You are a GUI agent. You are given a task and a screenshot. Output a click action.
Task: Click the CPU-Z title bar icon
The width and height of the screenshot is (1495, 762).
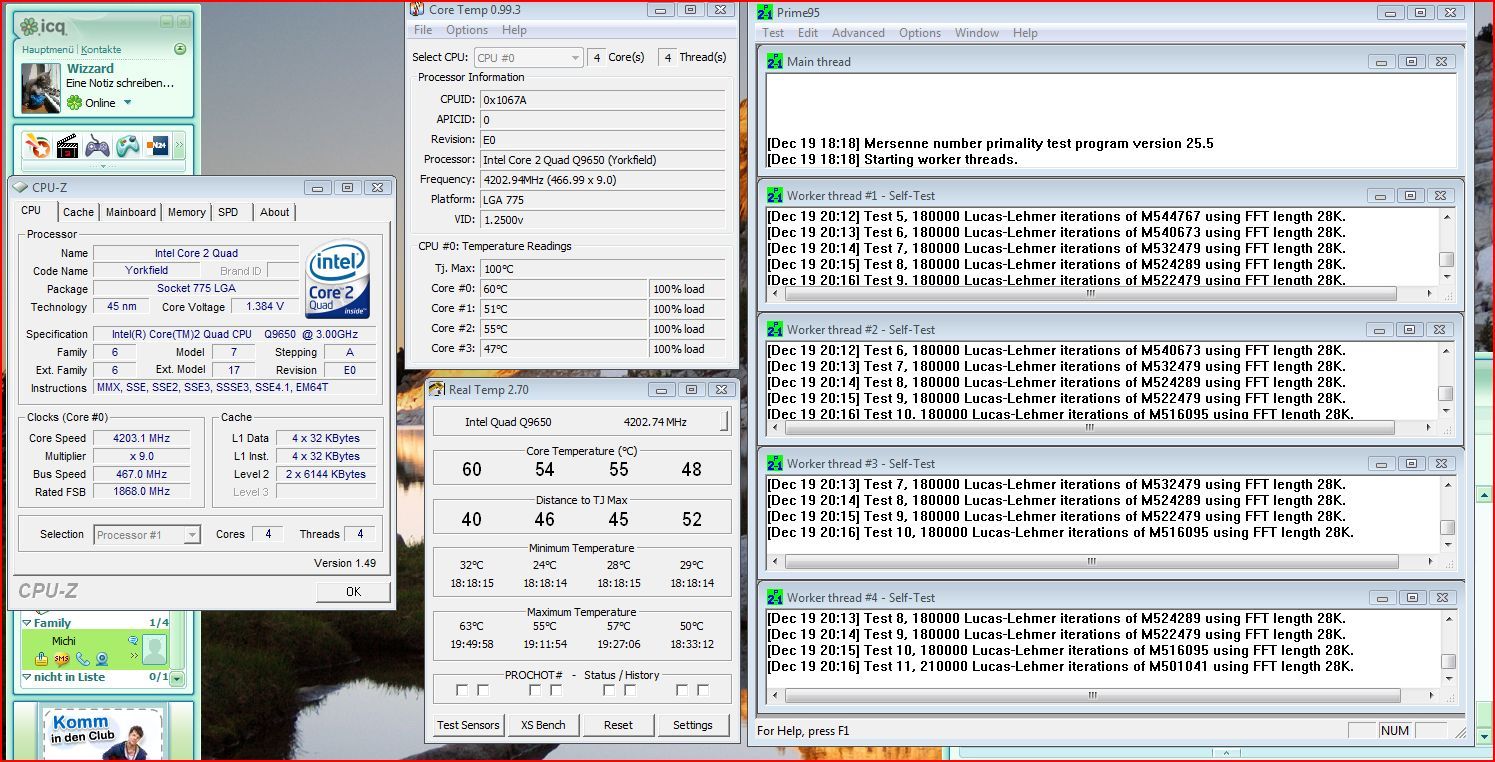point(20,187)
